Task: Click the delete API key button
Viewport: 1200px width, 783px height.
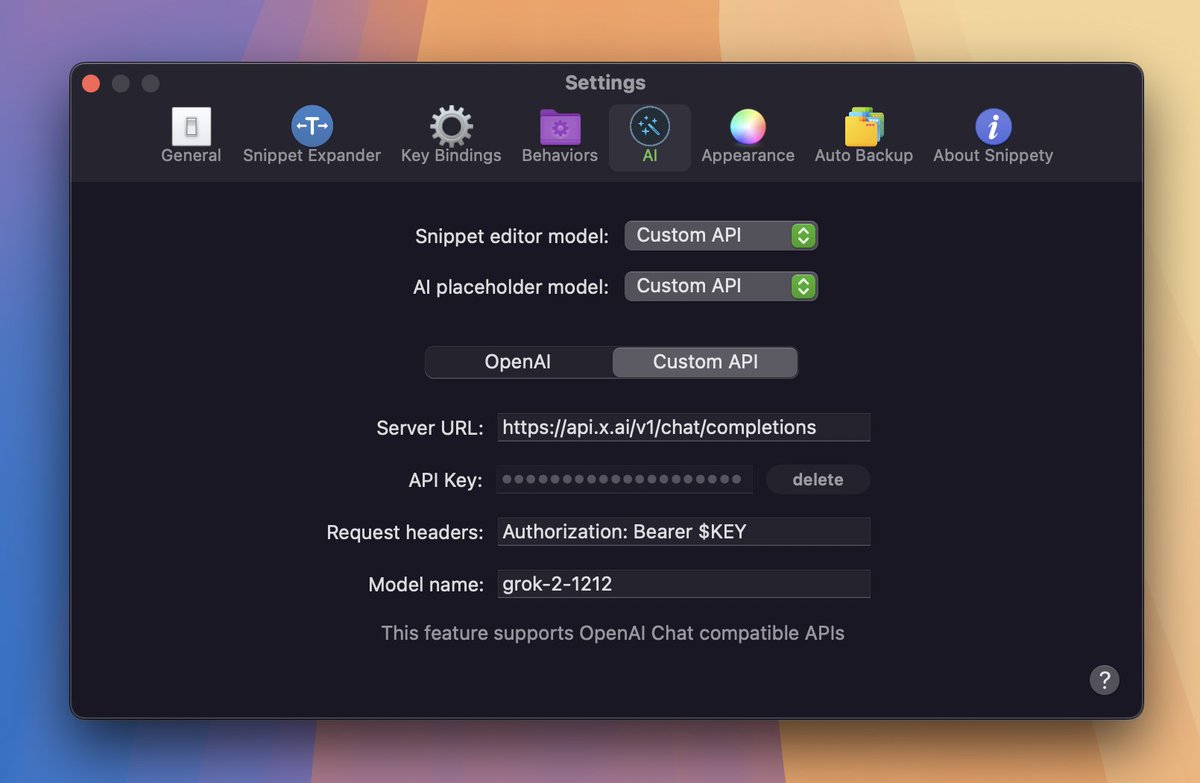Action: [818, 480]
